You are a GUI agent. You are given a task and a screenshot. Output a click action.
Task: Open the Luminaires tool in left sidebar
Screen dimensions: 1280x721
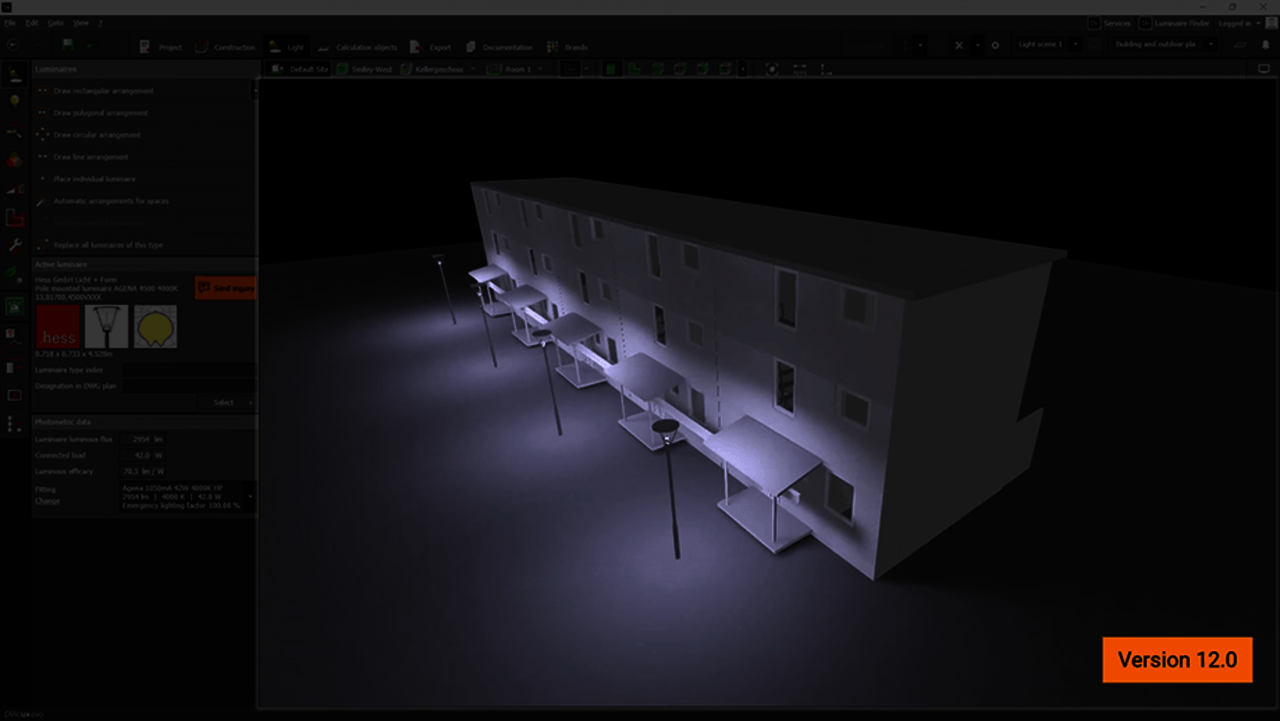[14, 72]
